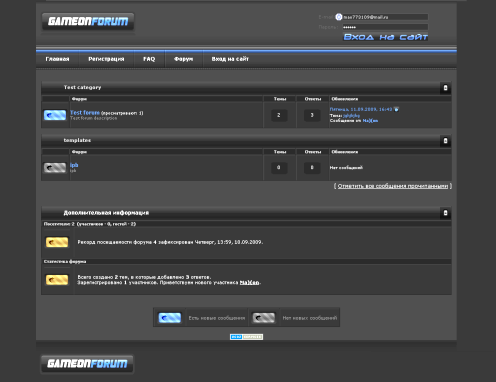Open the Главная menu item
The width and height of the screenshot is (496, 382).
point(57,59)
